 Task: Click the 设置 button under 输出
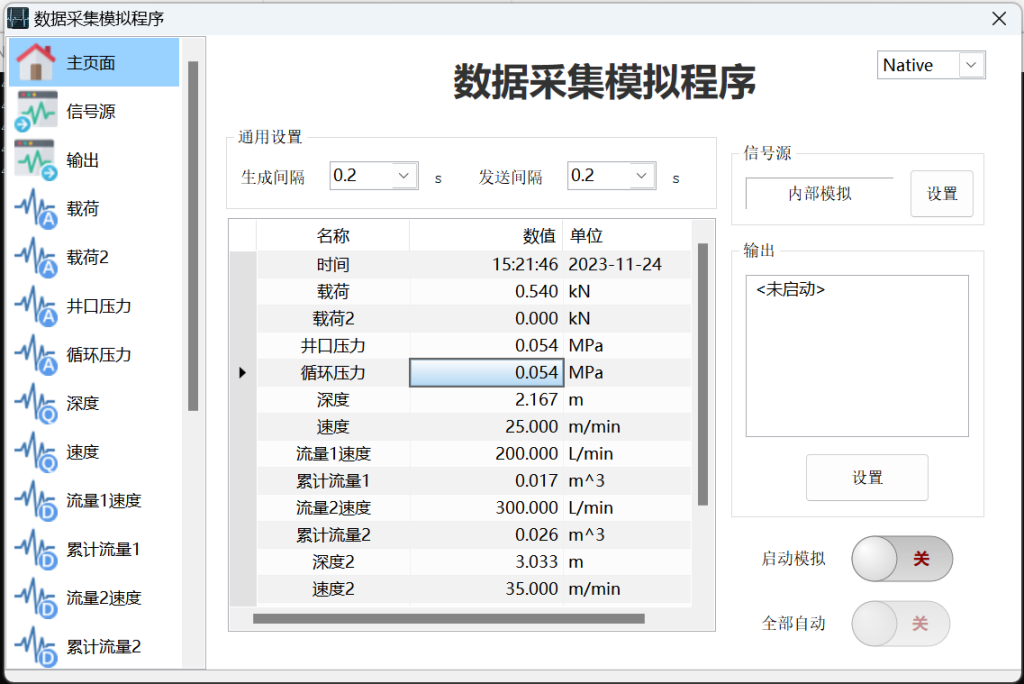point(867,478)
